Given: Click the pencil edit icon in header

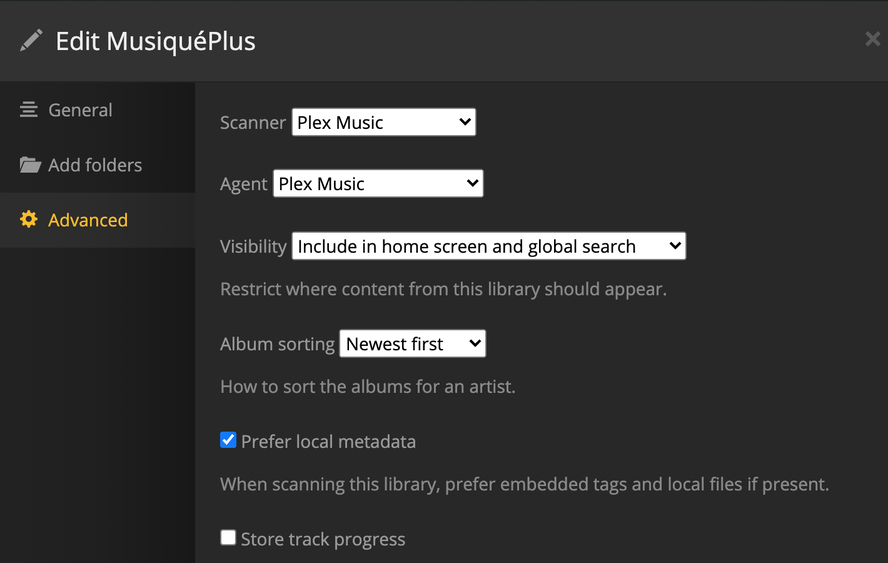Looking at the screenshot, I should [31, 40].
